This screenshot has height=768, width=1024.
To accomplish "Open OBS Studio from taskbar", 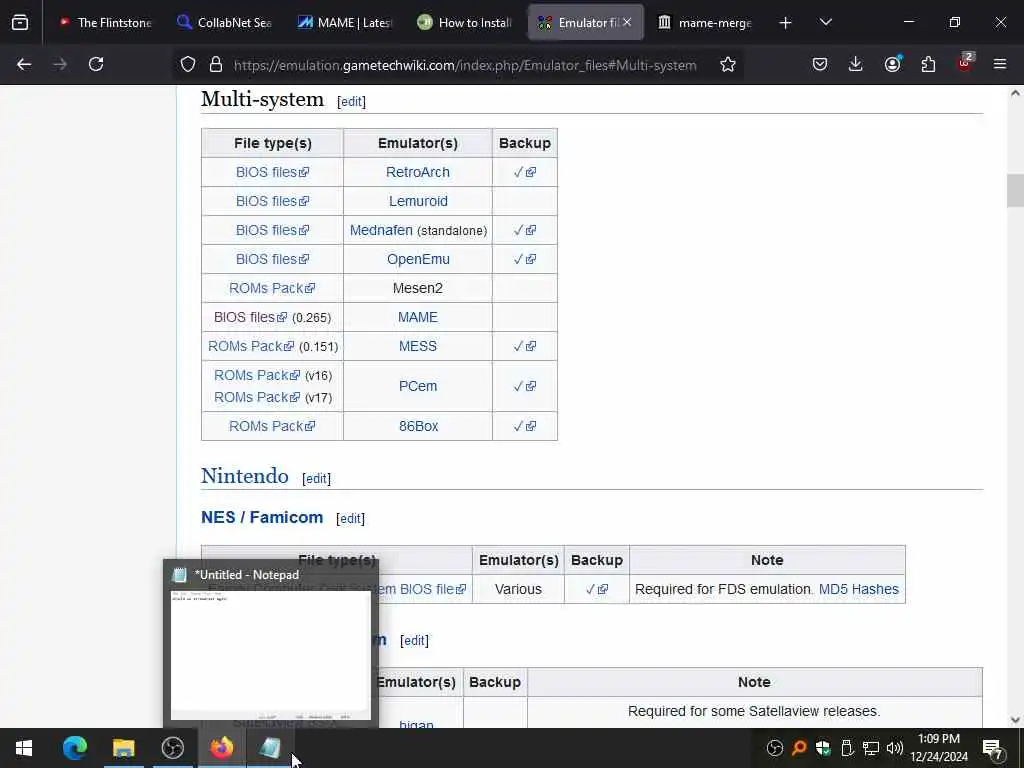I will [x=172, y=748].
